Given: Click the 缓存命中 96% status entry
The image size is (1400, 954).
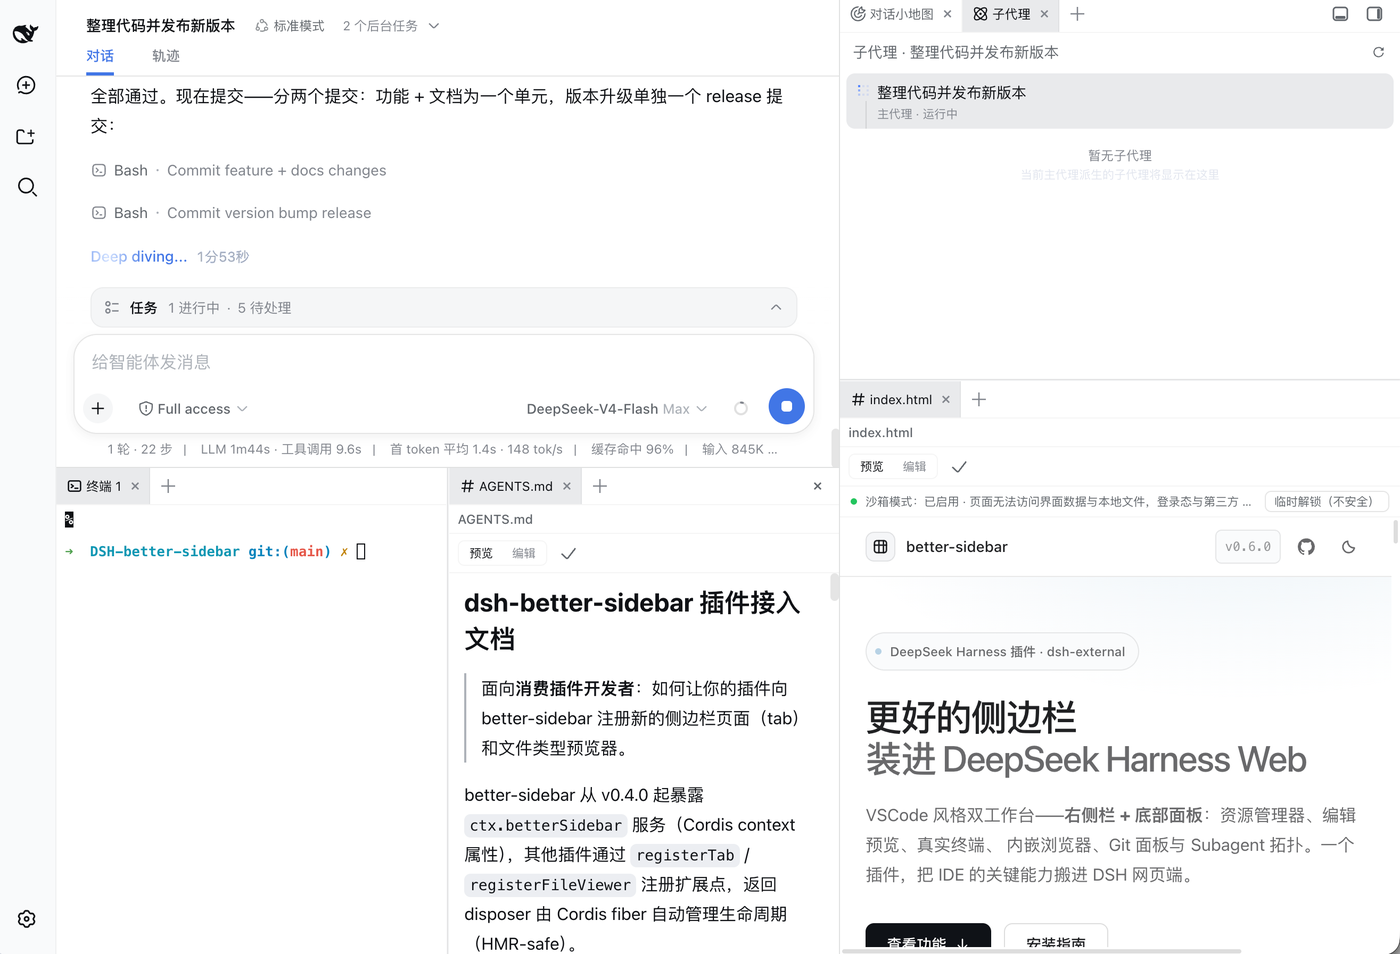Looking at the screenshot, I should tap(632, 449).
